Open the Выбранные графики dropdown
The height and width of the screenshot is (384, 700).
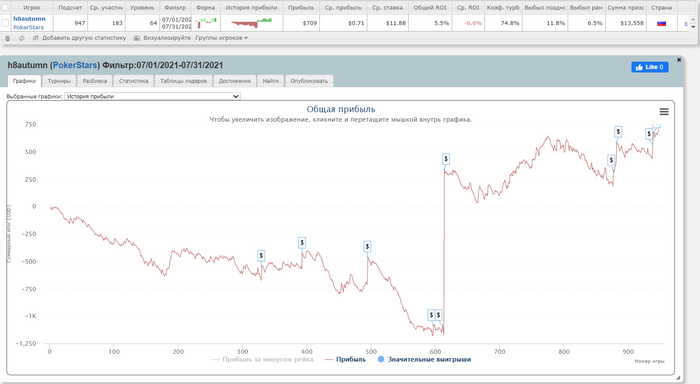153,96
